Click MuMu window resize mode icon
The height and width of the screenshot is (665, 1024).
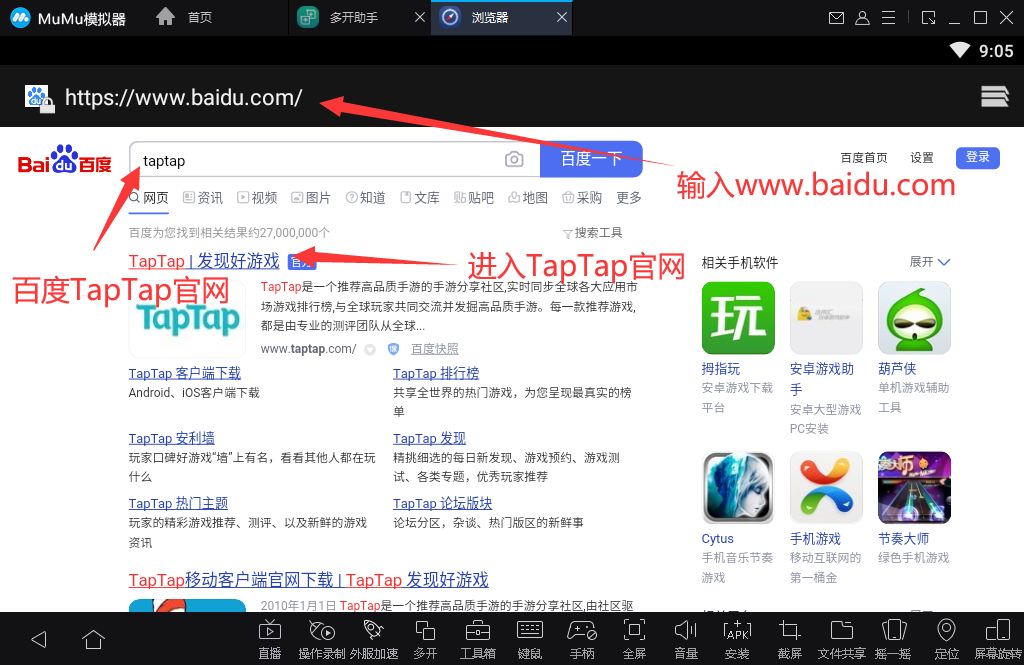[x=928, y=18]
